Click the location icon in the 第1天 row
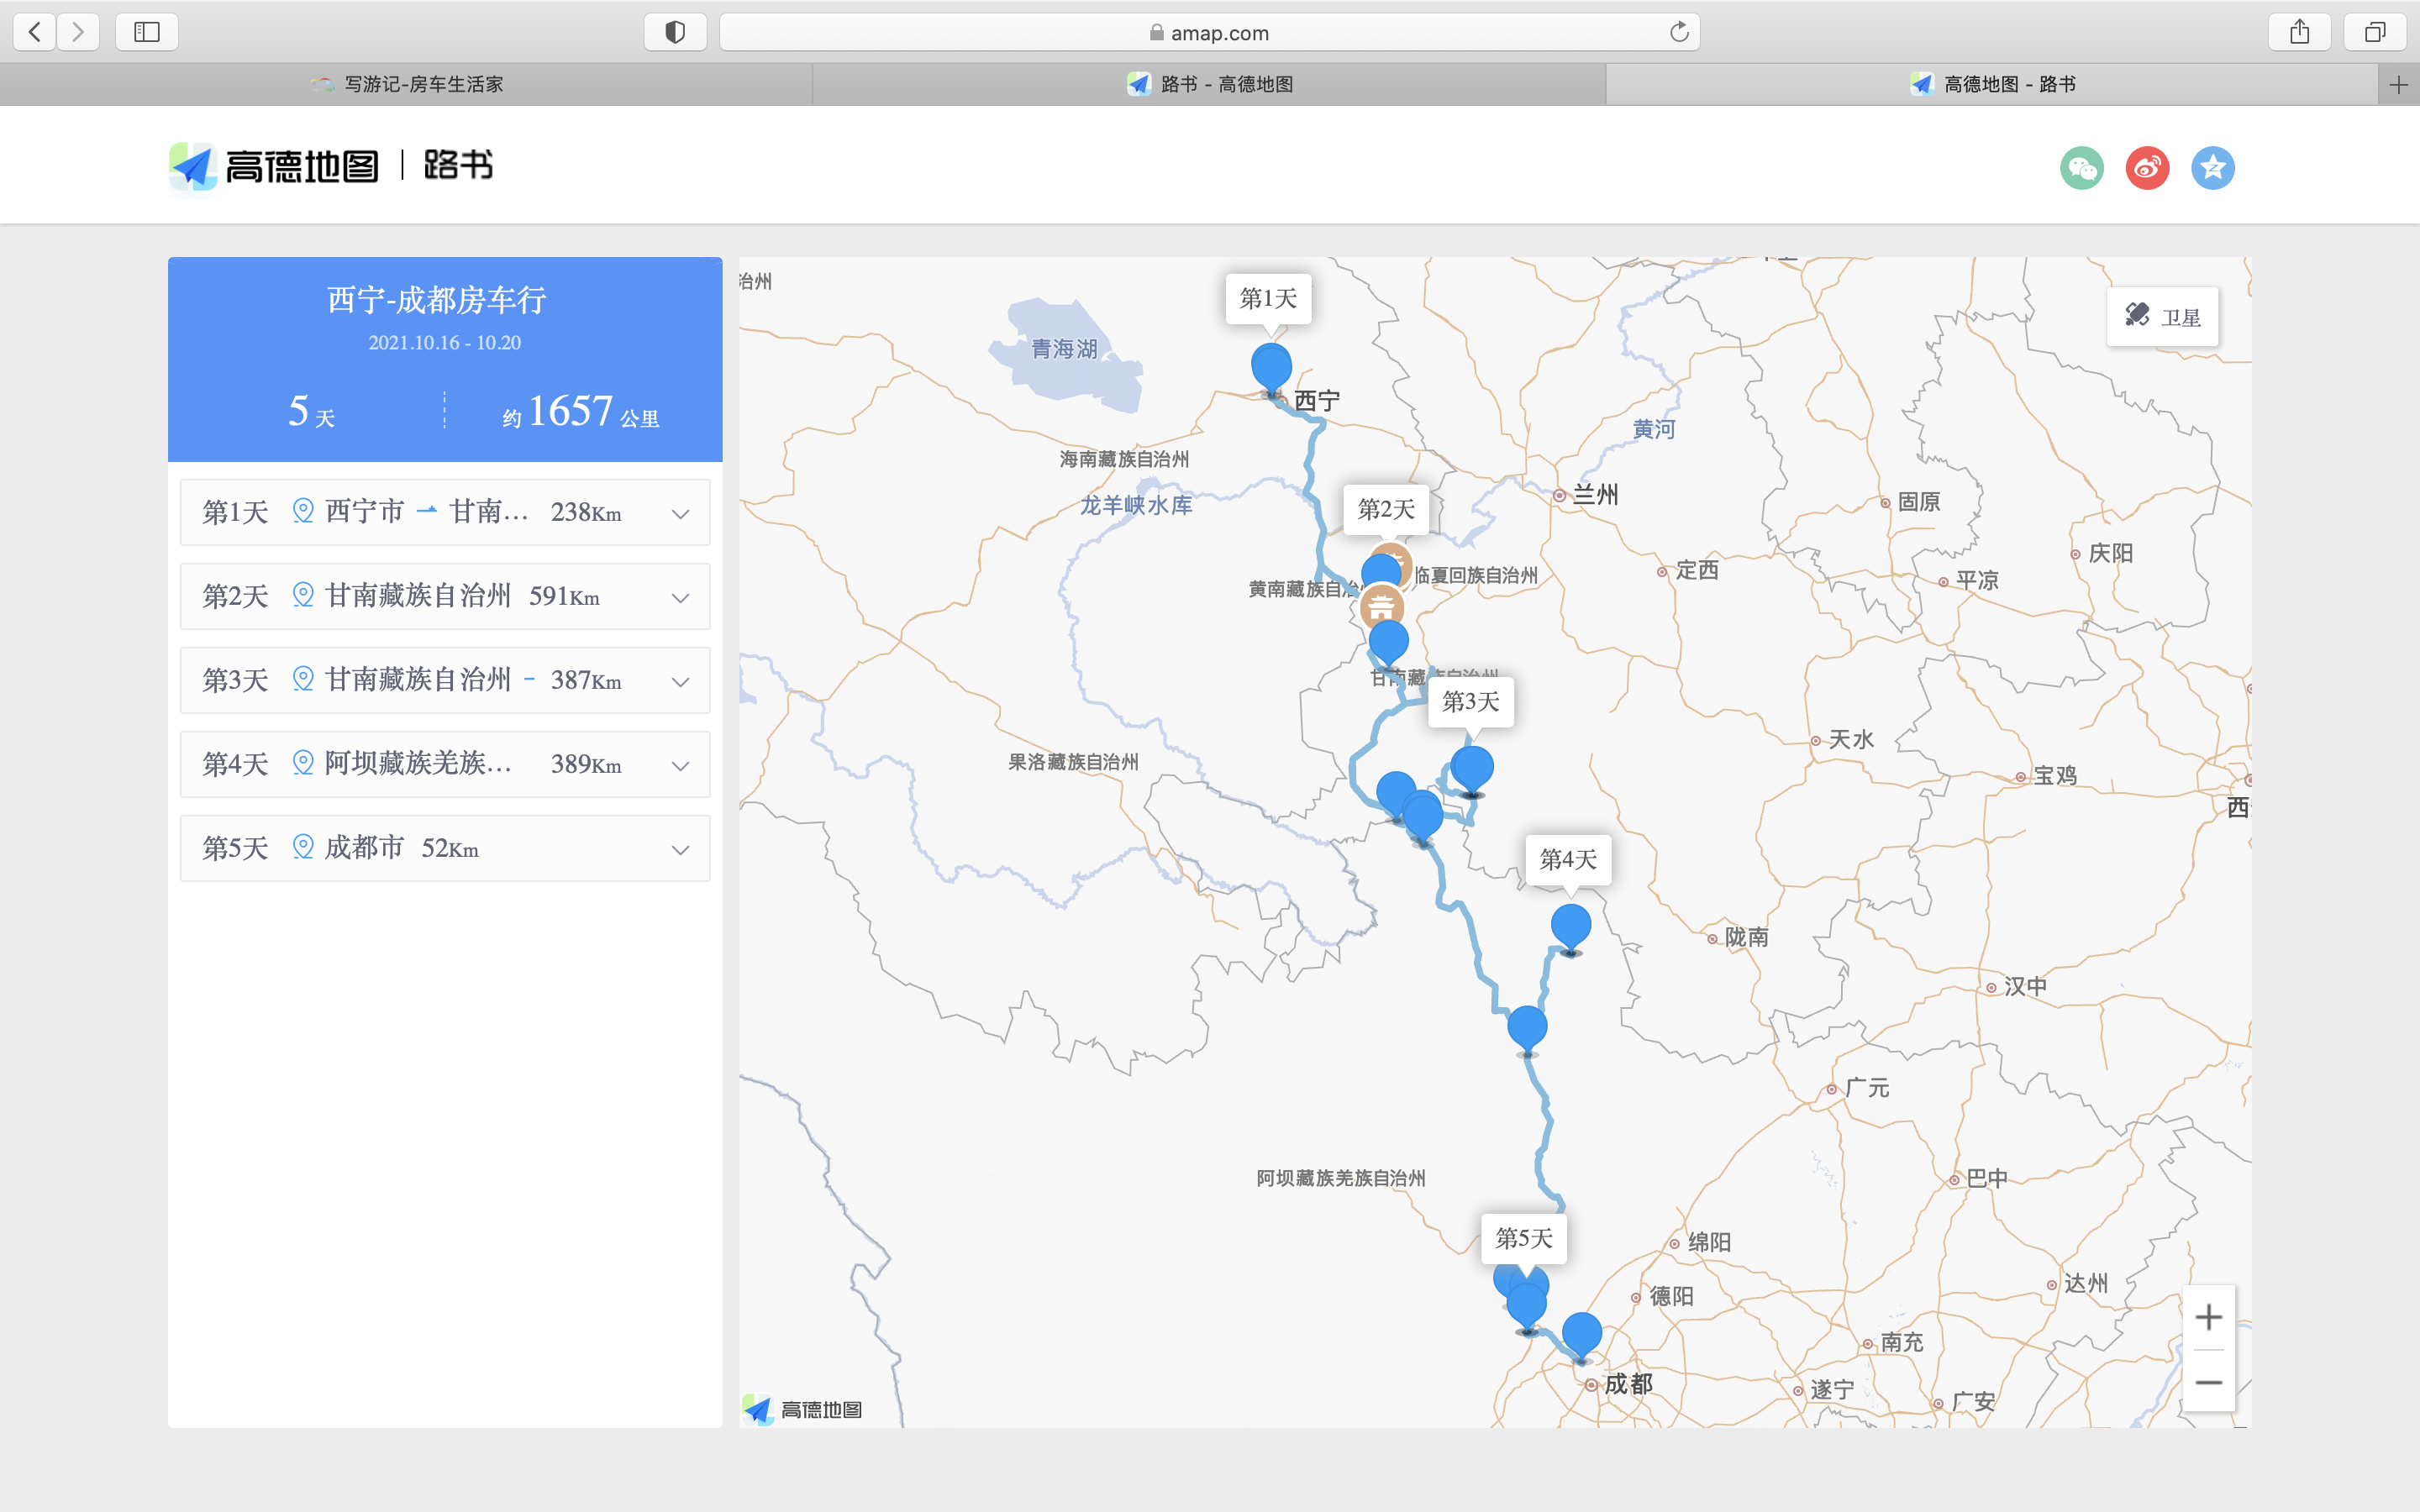Screen dimensions: 2420x1512 302,511
